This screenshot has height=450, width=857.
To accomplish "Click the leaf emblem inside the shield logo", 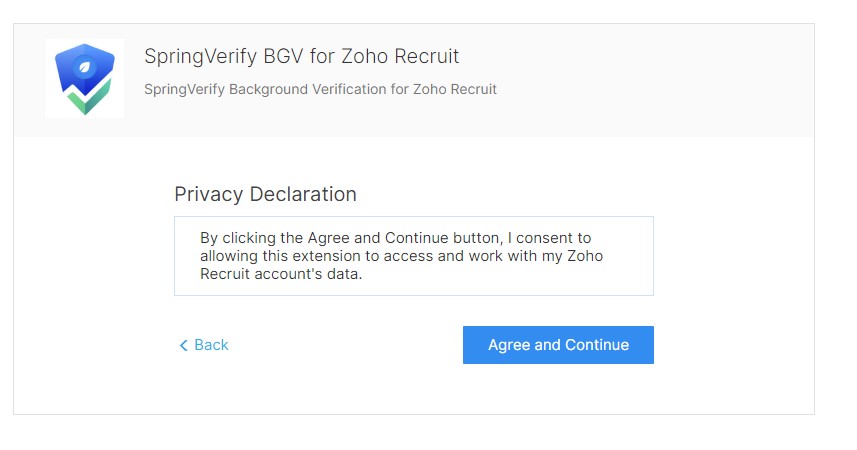I will click(85, 67).
